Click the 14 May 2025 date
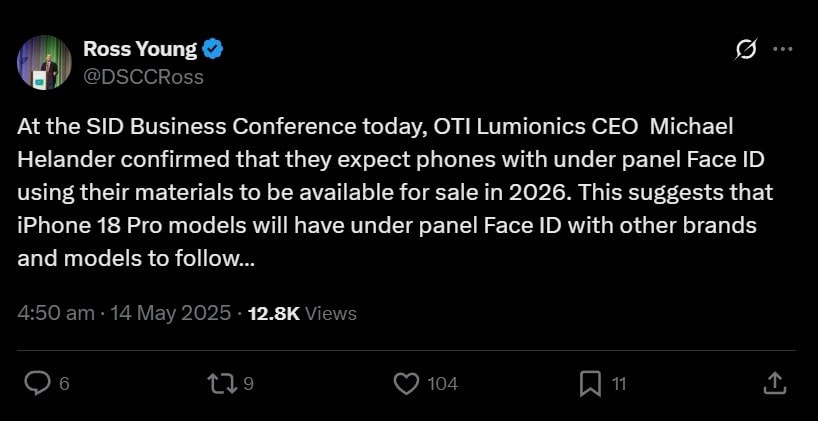Image resolution: width=818 pixels, height=421 pixels. point(170,313)
